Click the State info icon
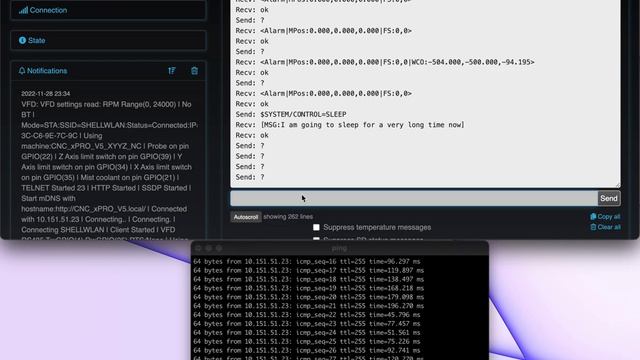640x360 pixels. 22,40
